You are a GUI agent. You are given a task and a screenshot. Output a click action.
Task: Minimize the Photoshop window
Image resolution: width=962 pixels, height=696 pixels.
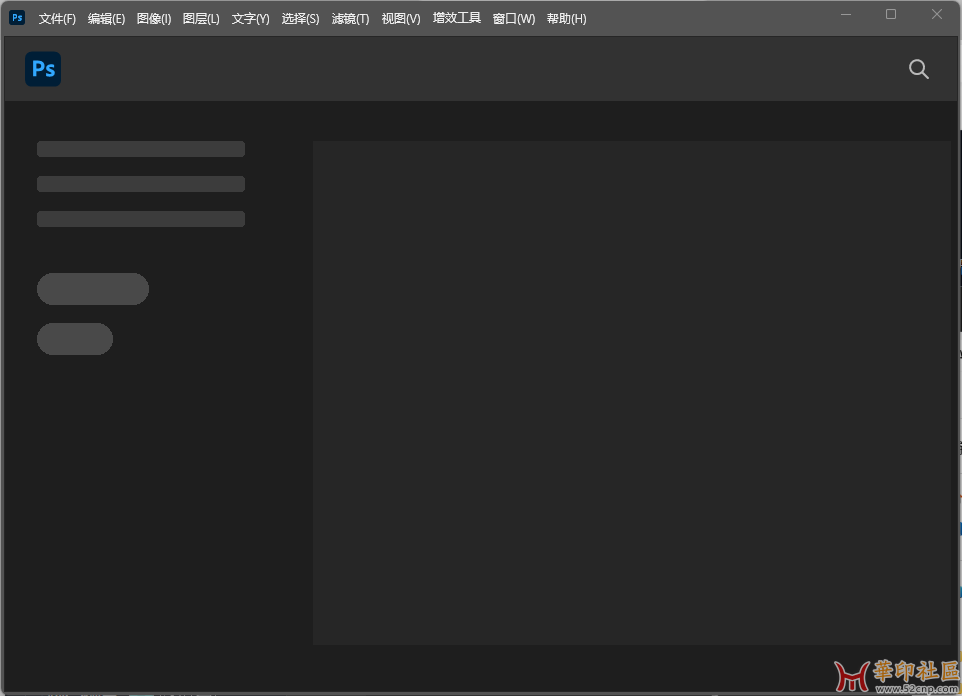(845, 14)
